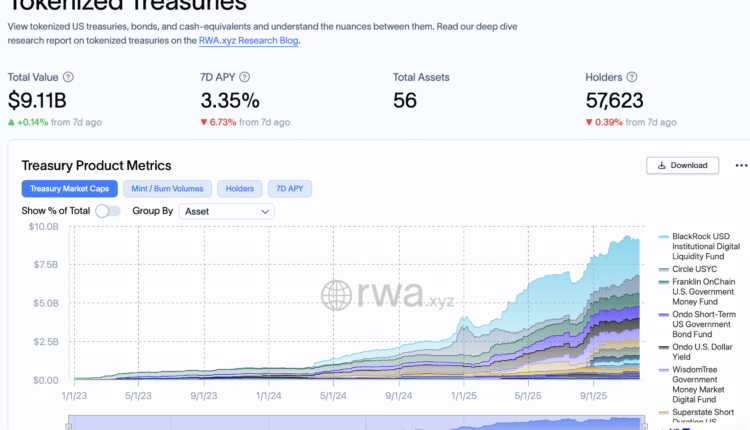Click the BlackRock USD fund legend color marker
This screenshot has height=430, width=750.
[x=663, y=237]
